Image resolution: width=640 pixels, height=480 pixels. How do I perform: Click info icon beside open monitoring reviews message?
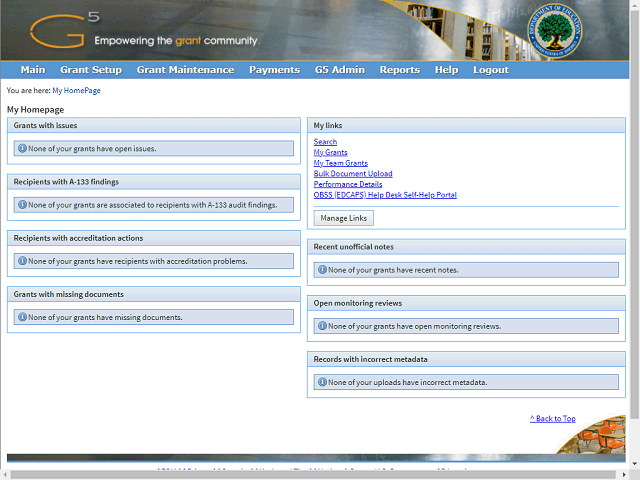tap(322, 326)
